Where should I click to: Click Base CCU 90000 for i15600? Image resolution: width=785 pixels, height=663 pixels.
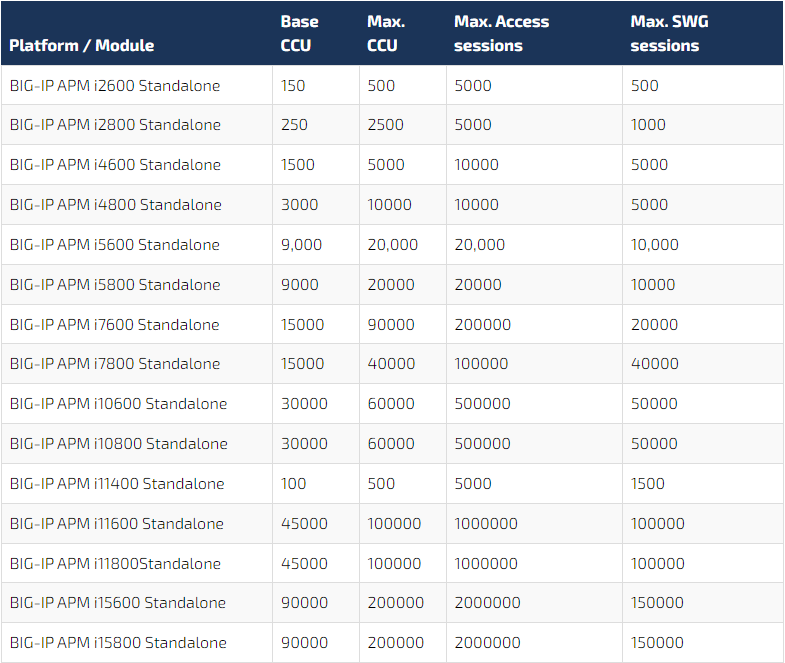coord(304,603)
